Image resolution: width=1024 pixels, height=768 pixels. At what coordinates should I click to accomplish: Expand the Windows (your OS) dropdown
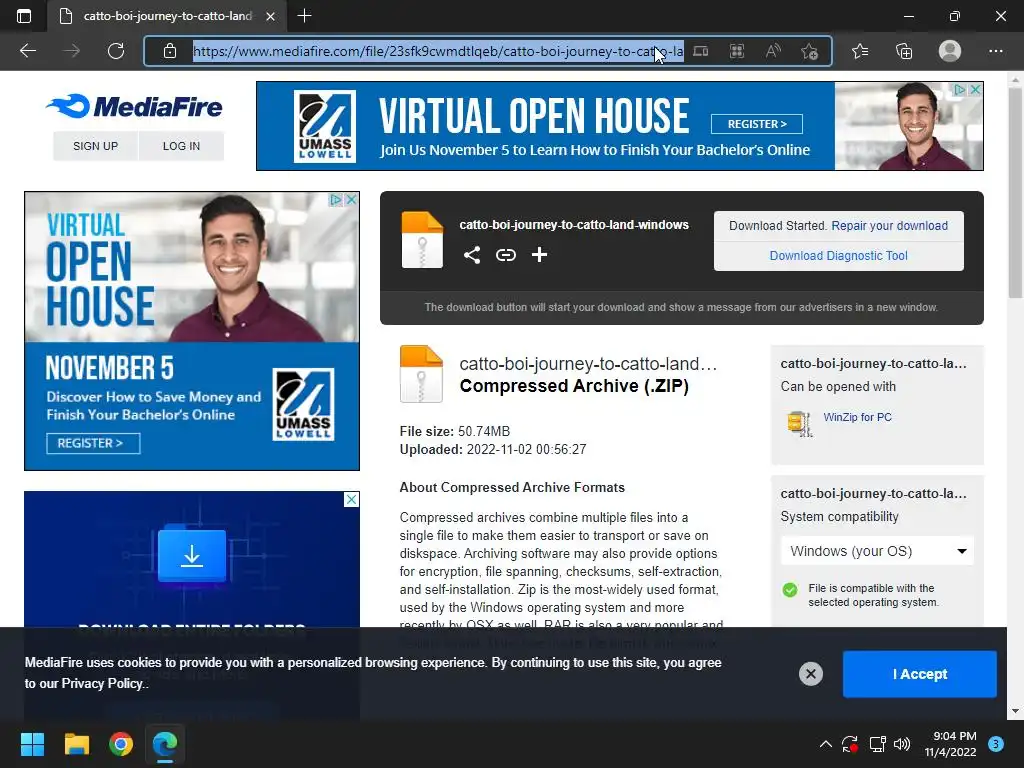877,551
